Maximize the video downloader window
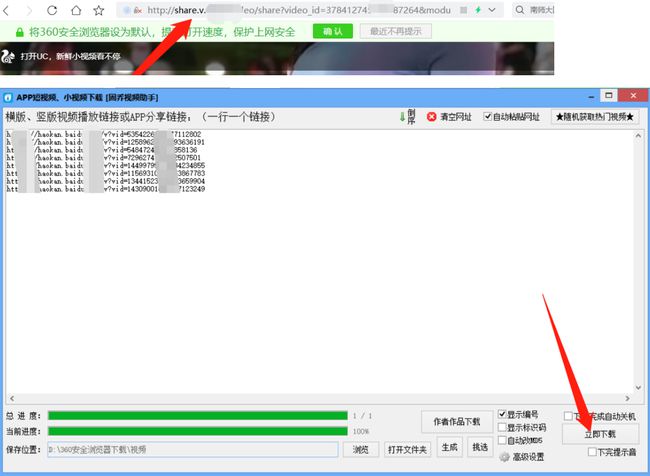Viewport: 650px width, 476px height. [609, 96]
